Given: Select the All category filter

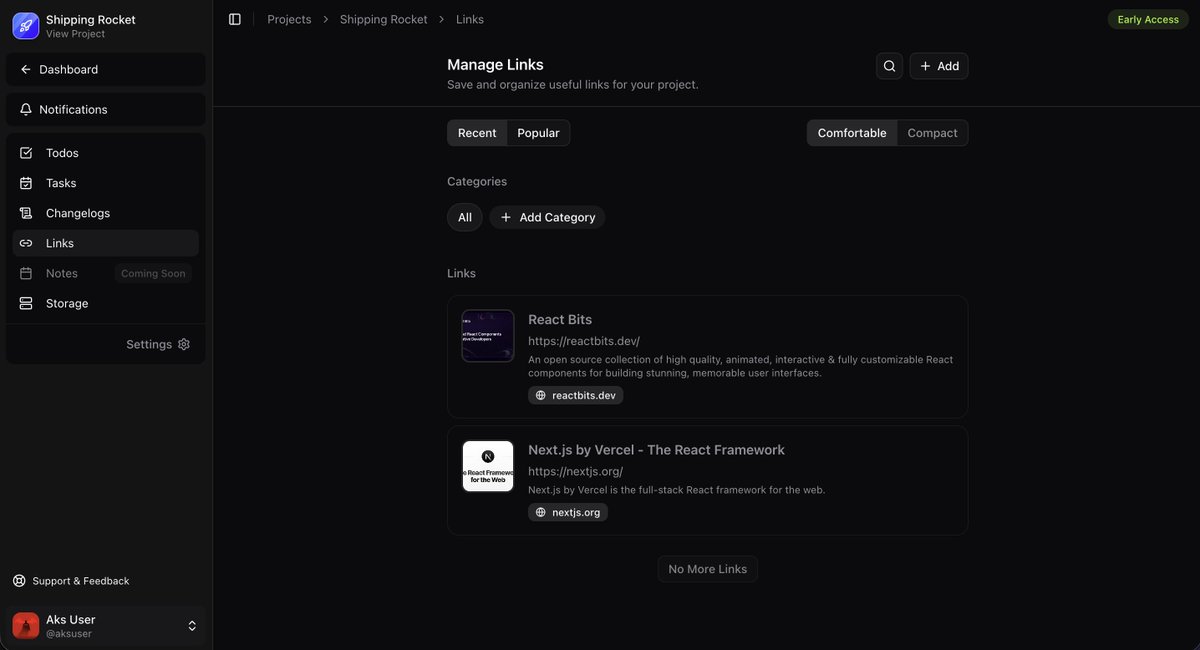Looking at the screenshot, I should [x=465, y=217].
